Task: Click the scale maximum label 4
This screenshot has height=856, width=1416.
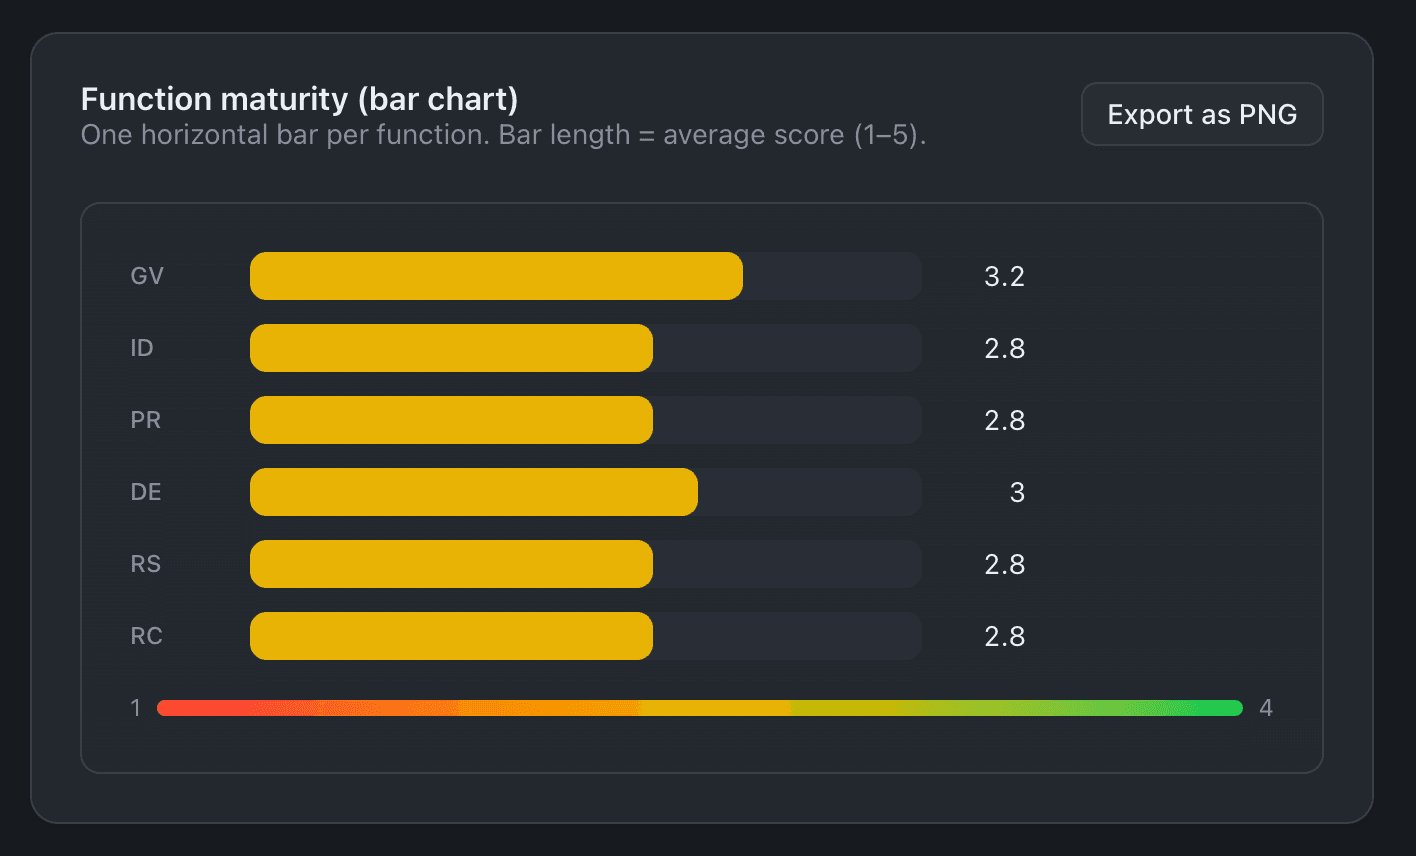Action: click(1266, 707)
